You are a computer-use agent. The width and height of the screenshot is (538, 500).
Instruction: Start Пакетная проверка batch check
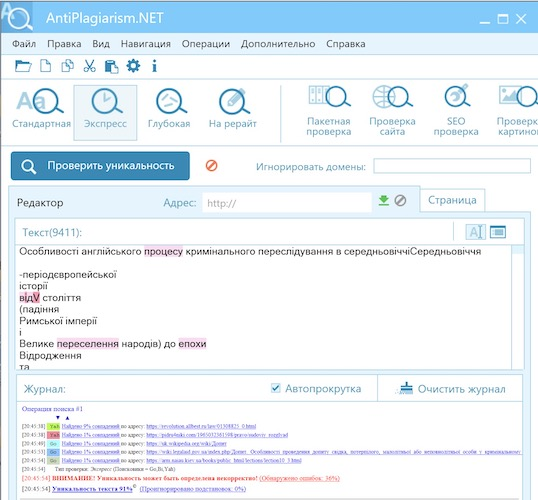(x=329, y=111)
